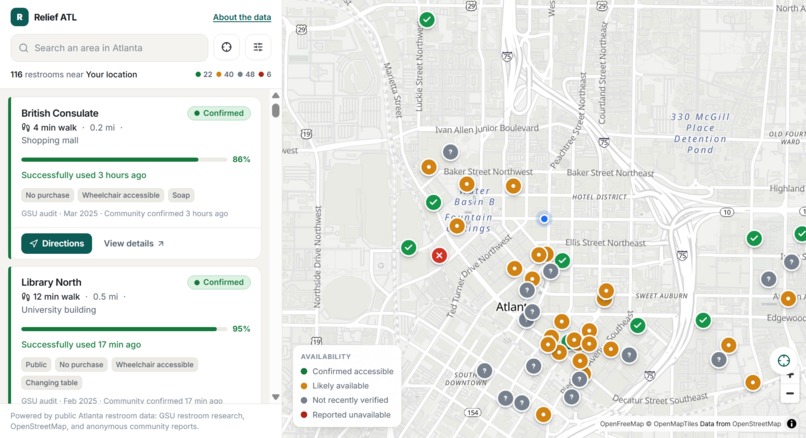The height and width of the screenshot is (438, 806).
Task: Click the OpenFreeMap attribution text
Action: [x=621, y=424]
